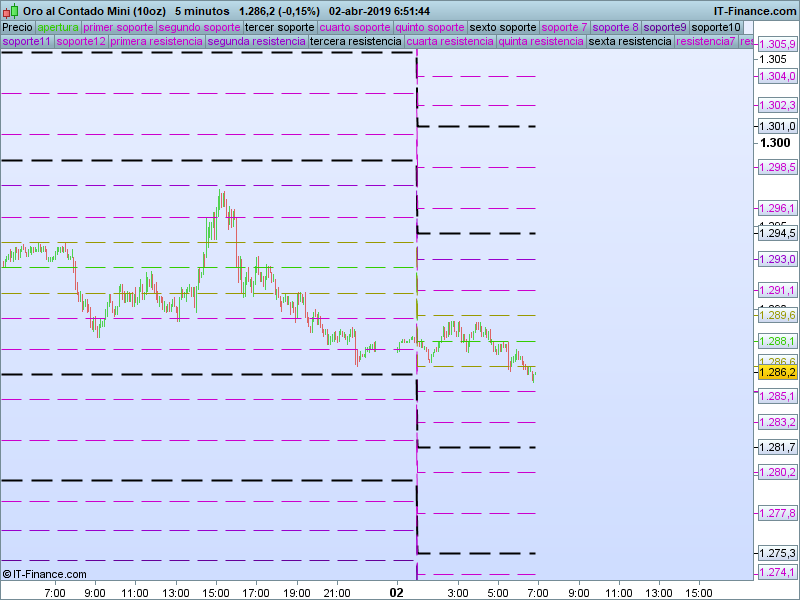This screenshot has height=600, width=800.
Task: Click the © IT-Finance.com watermark at bottom left
Action: click(44, 574)
